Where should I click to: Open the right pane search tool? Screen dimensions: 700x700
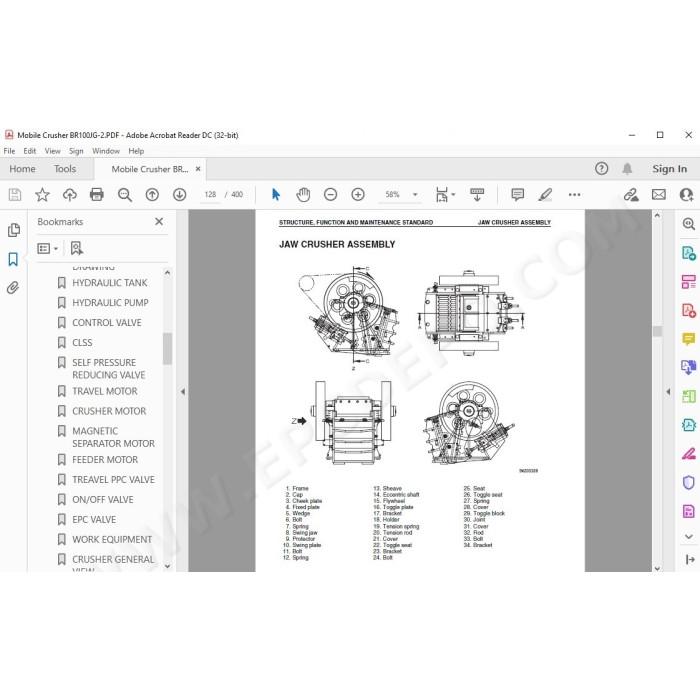pyautogui.click(x=689, y=225)
